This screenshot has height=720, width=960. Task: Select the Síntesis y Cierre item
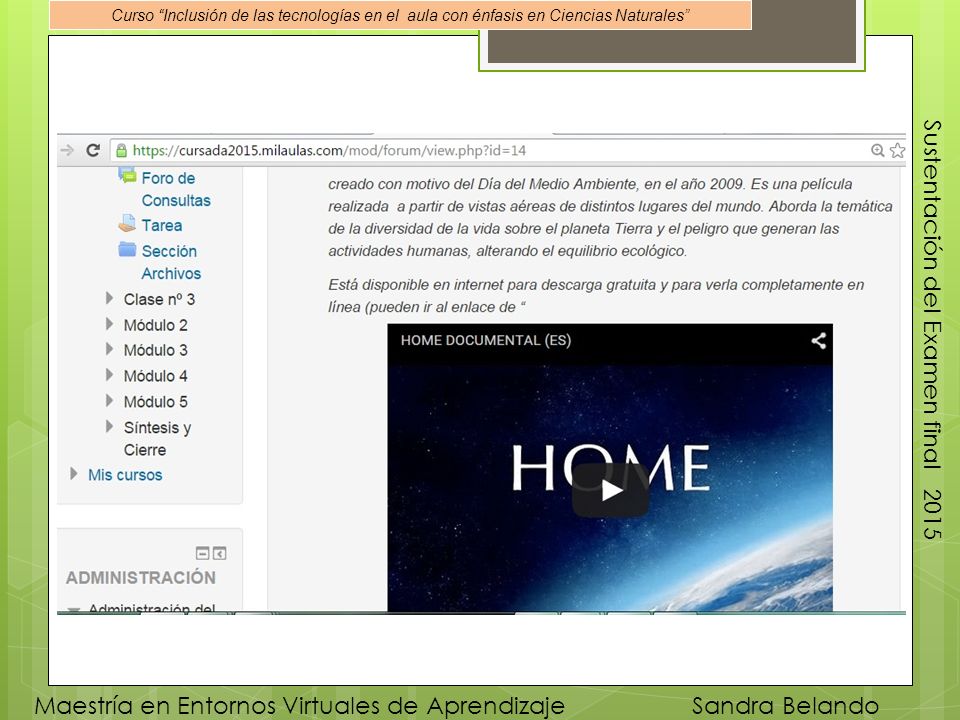pos(157,438)
